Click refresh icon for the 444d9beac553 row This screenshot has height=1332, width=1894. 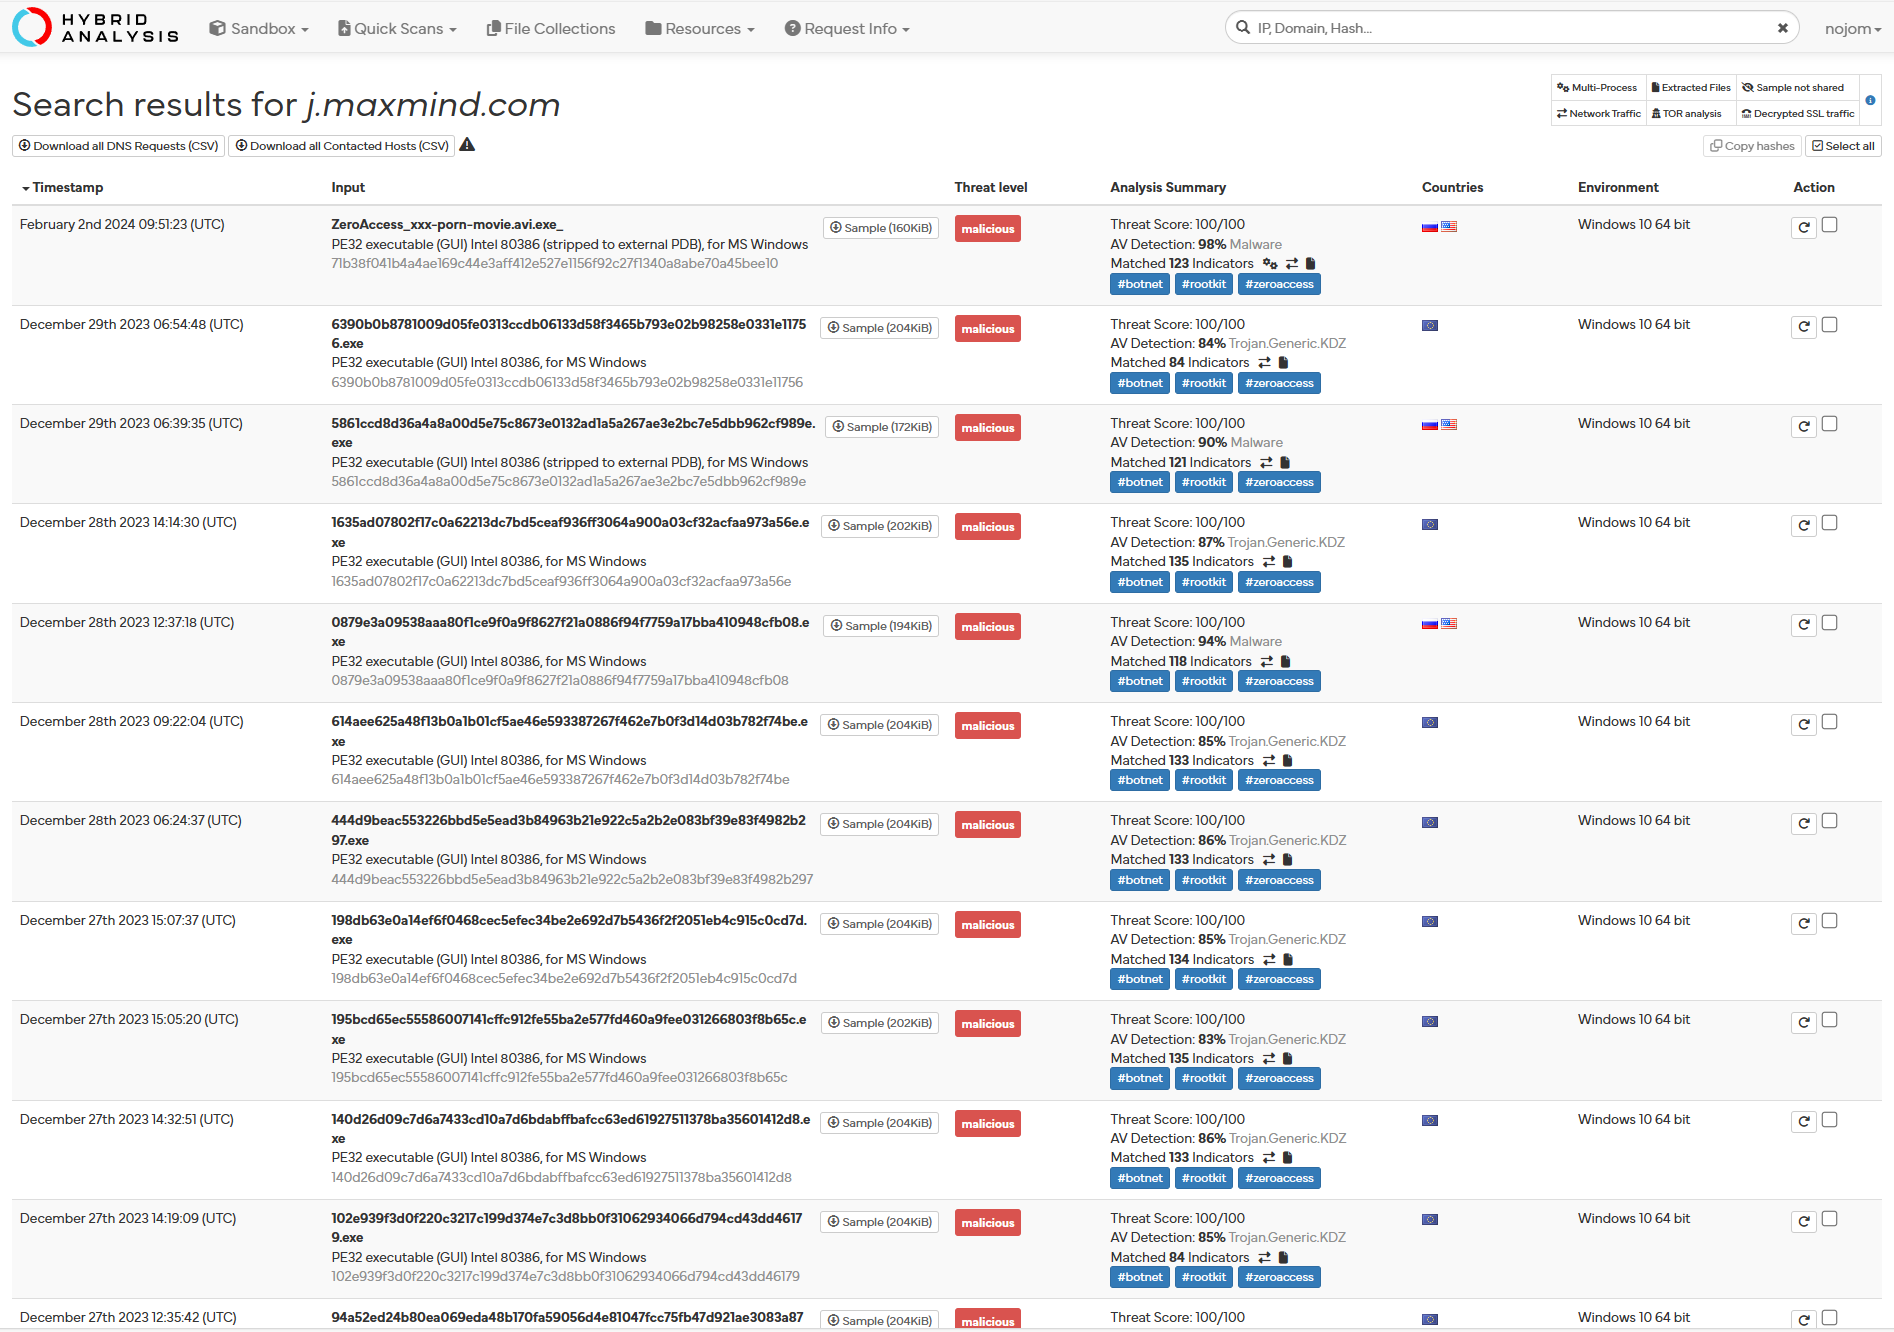[1804, 824]
